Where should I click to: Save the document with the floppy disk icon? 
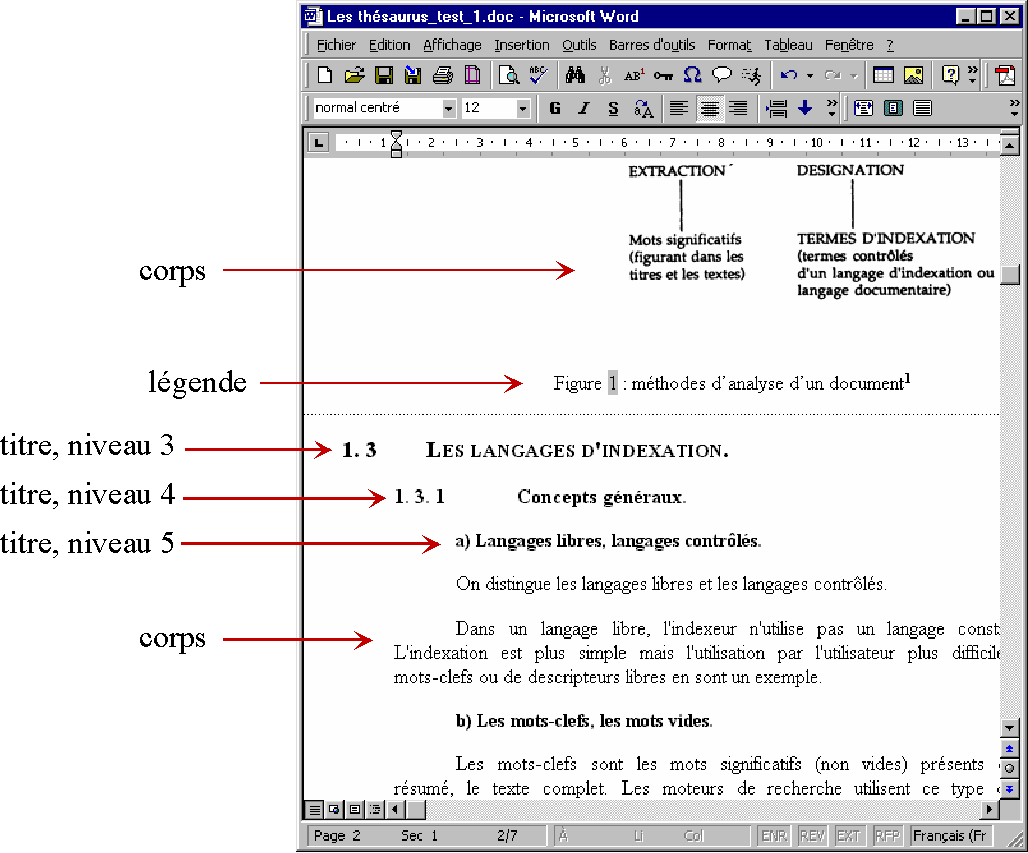pos(384,75)
